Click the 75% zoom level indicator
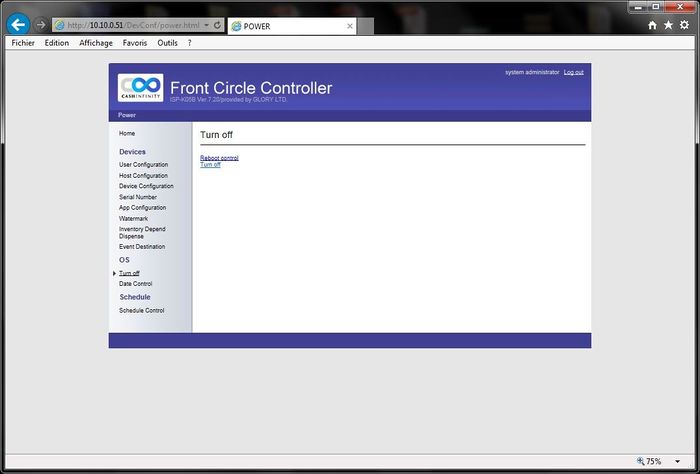The height and width of the screenshot is (474, 700). pyautogui.click(x=650, y=461)
